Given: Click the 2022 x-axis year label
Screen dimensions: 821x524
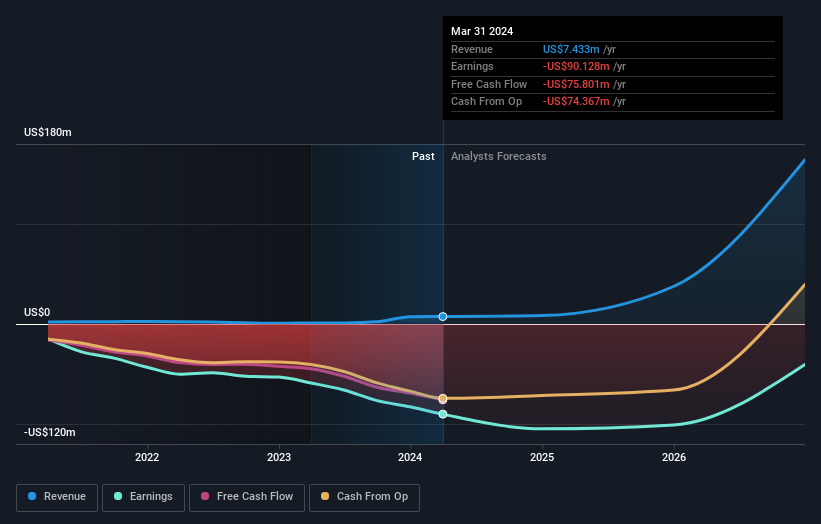Looking at the screenshot, I should point(147,457).
